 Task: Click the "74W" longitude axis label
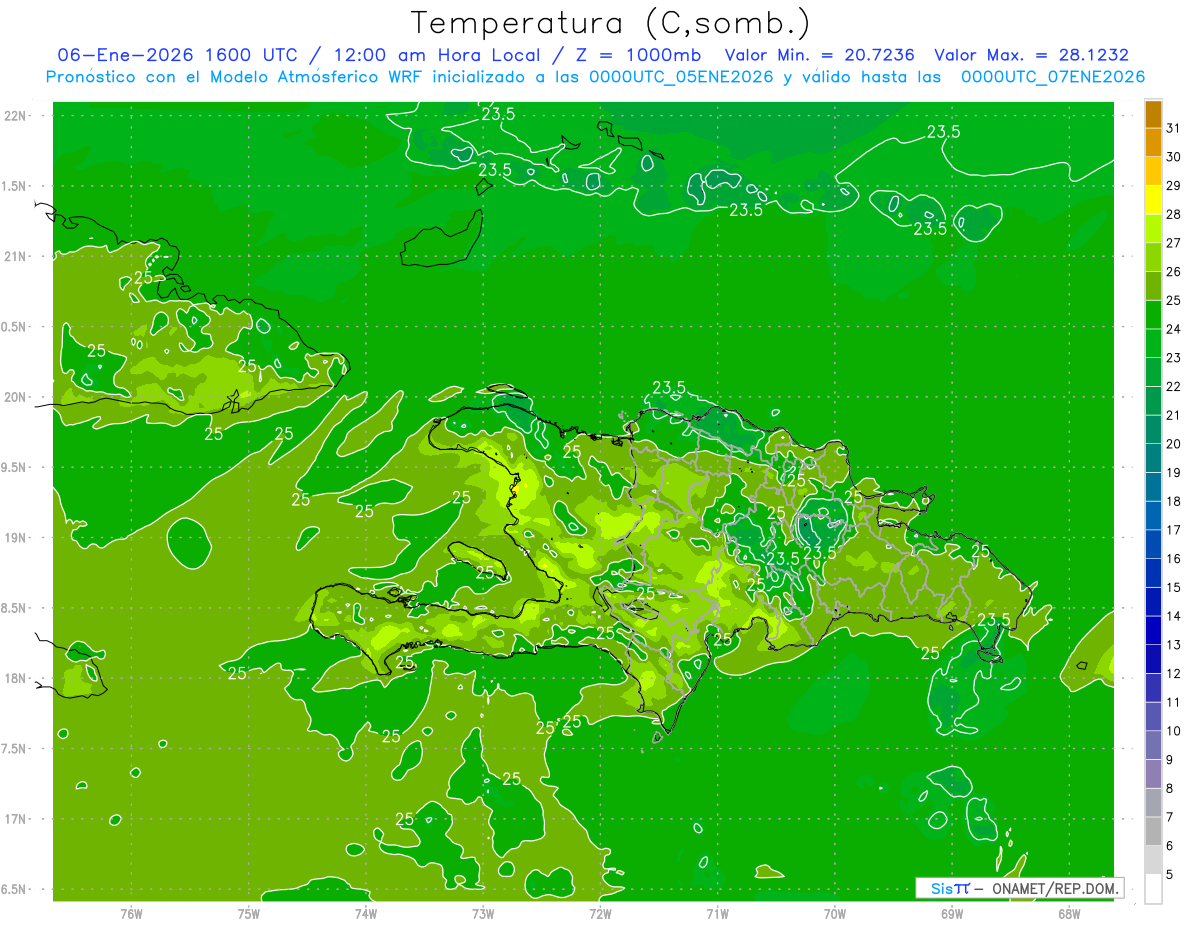(365, 913)
